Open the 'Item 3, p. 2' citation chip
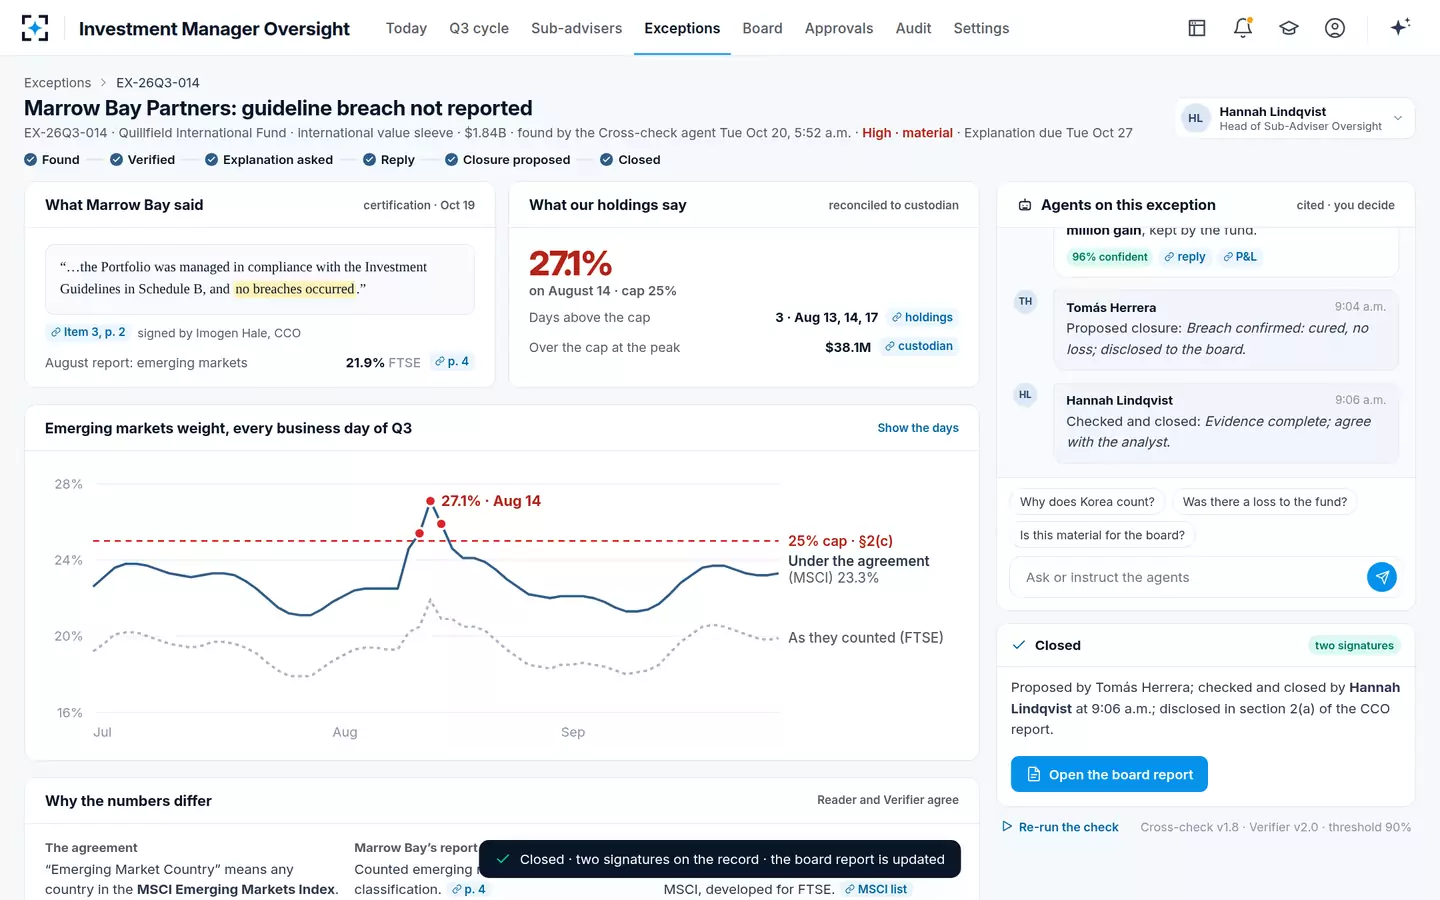Viewport: 1440px width, 900px height. pos(88,332)
